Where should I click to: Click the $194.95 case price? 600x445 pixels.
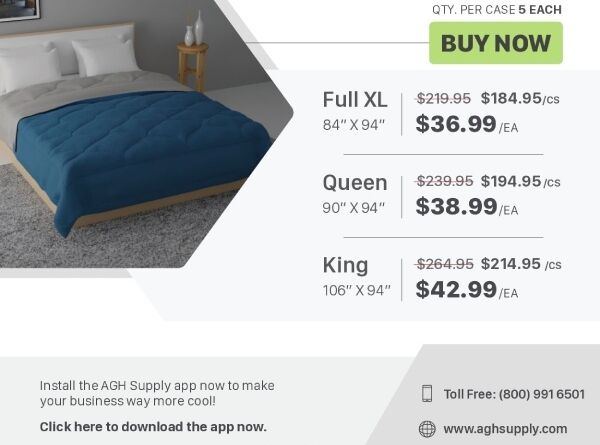click(x=511, y=181)
